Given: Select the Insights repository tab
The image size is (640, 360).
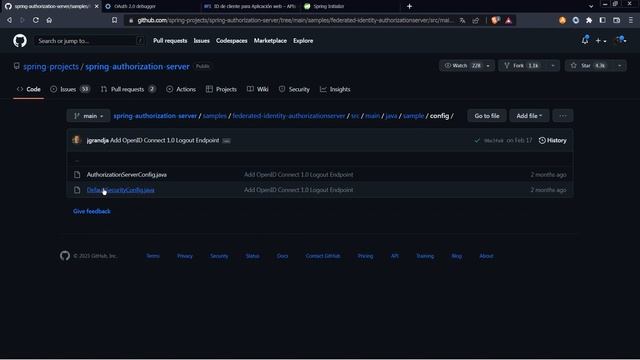Looking at the screenshot, I should (x=335, y=89).
